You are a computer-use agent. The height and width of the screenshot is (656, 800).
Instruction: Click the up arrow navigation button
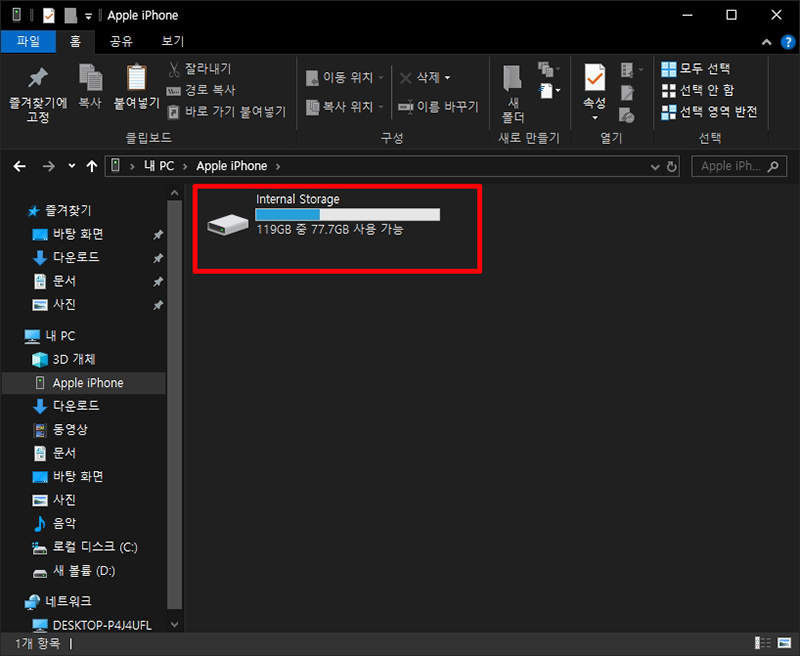(92, 166)
